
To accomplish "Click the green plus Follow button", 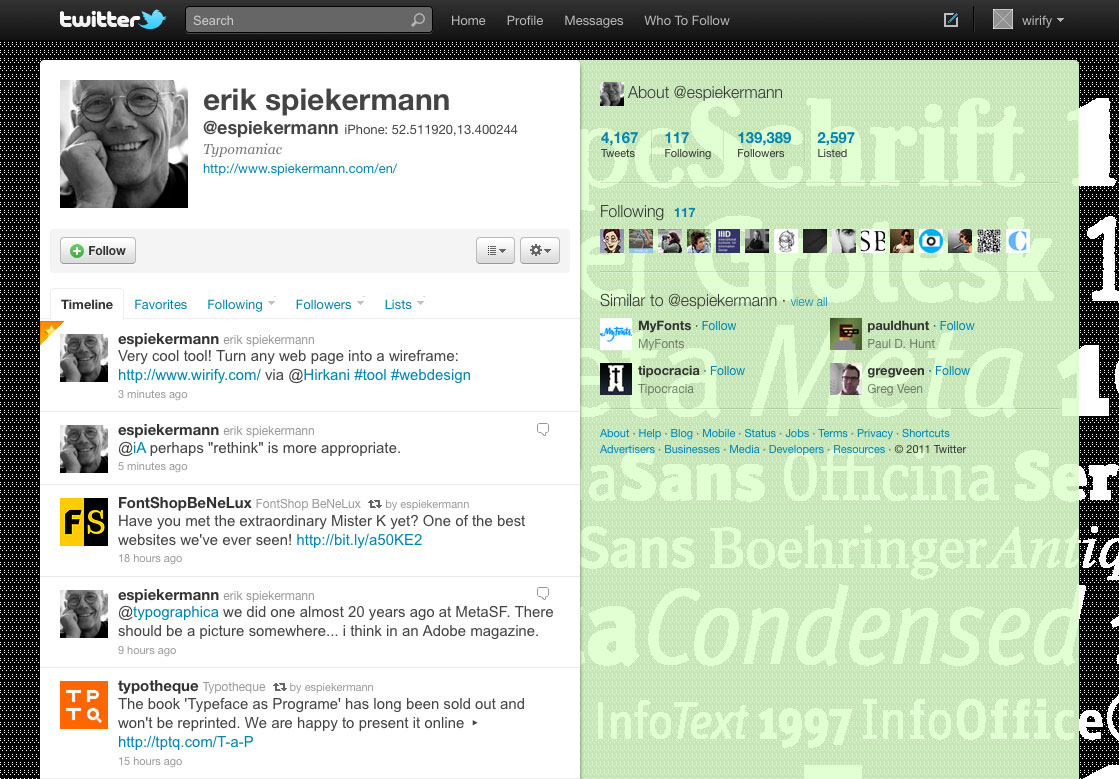I will [98, 250].
